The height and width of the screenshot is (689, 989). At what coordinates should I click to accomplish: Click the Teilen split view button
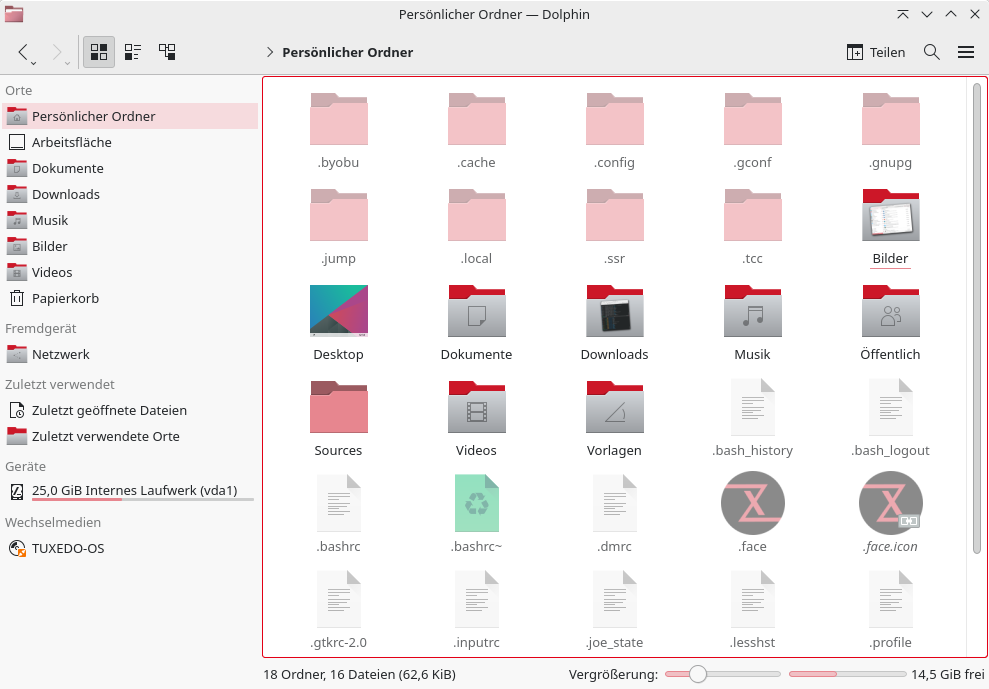(875, 52)
